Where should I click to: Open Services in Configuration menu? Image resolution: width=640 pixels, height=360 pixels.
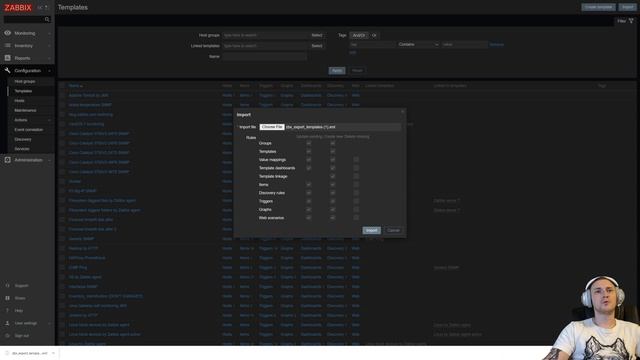tap(22, 149)
